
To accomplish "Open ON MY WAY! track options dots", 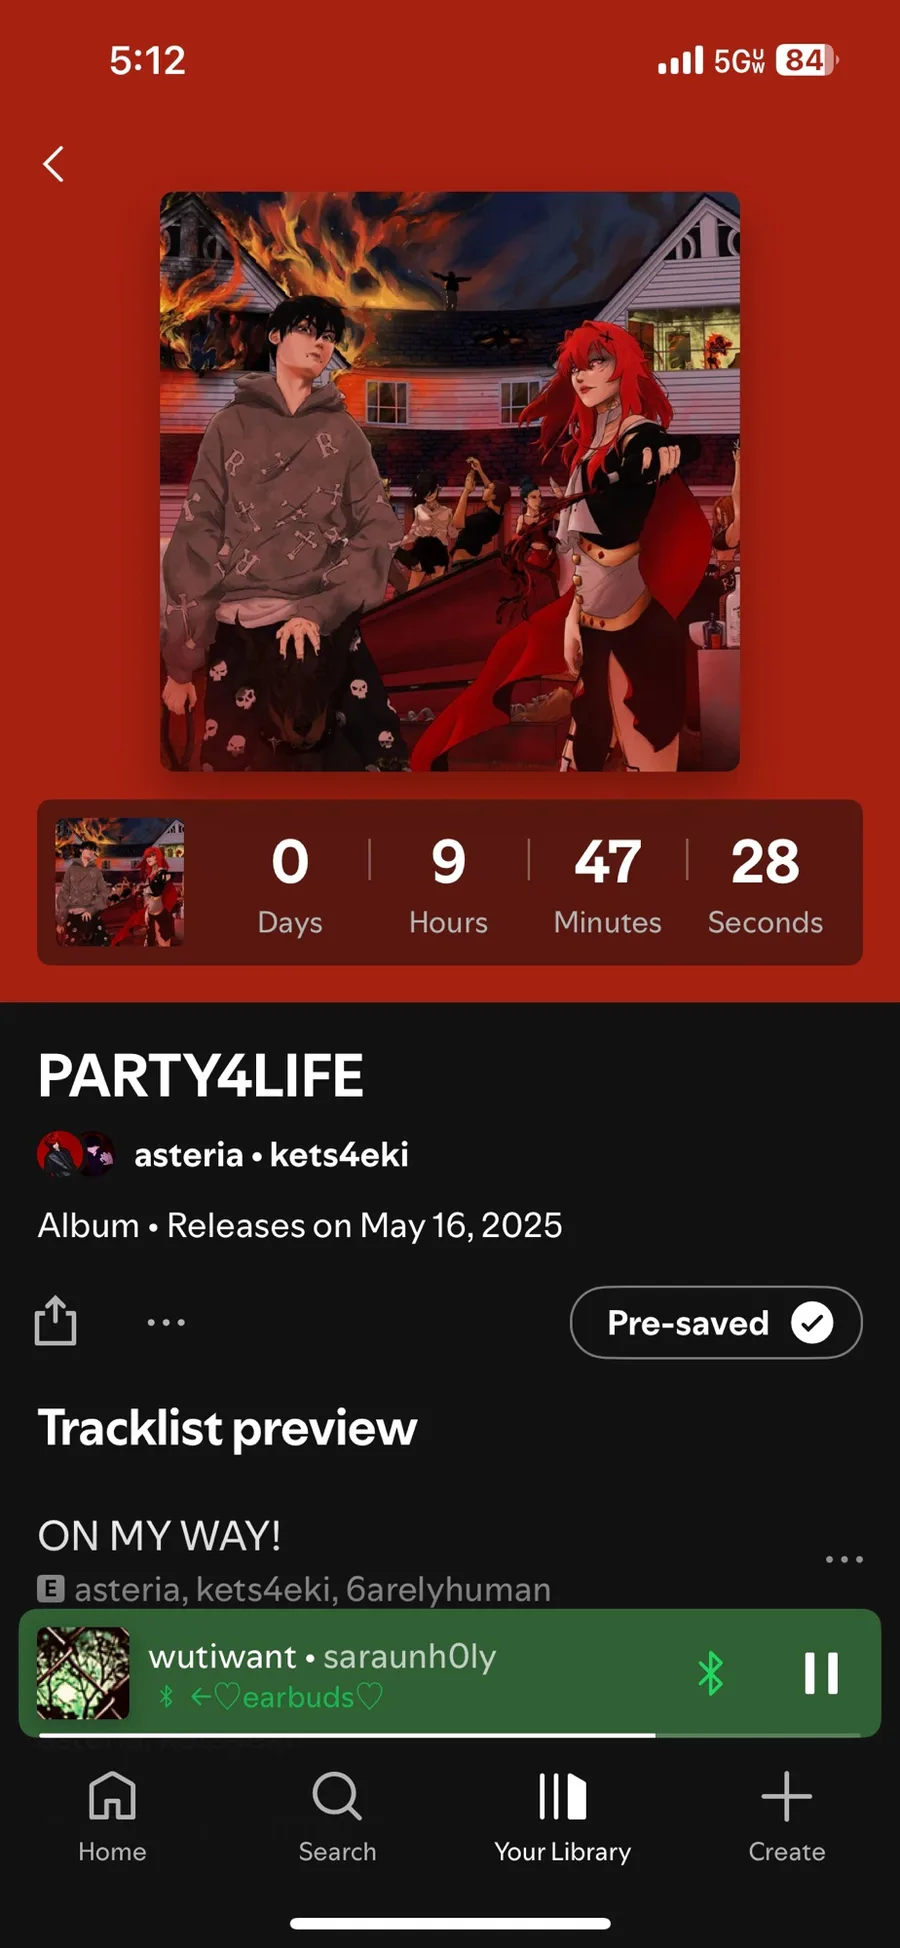I will point(844,1559).
